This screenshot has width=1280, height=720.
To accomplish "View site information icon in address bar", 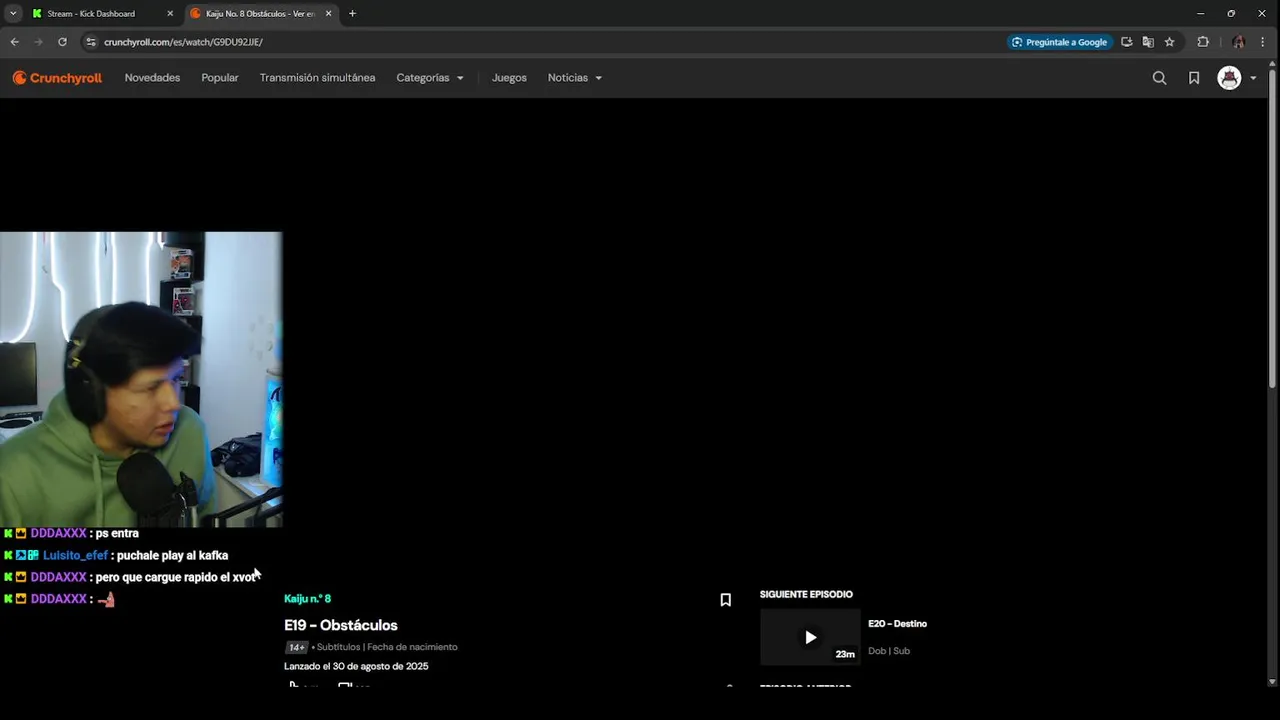I will (91, 42).
